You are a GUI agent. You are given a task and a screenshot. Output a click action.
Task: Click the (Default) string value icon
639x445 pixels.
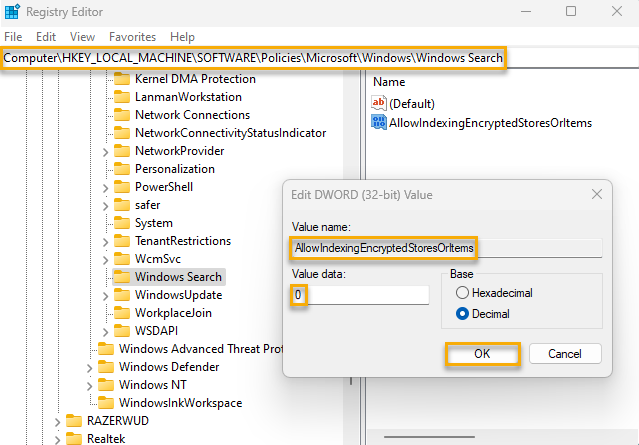pyautogui.click(x=378, y=104)
